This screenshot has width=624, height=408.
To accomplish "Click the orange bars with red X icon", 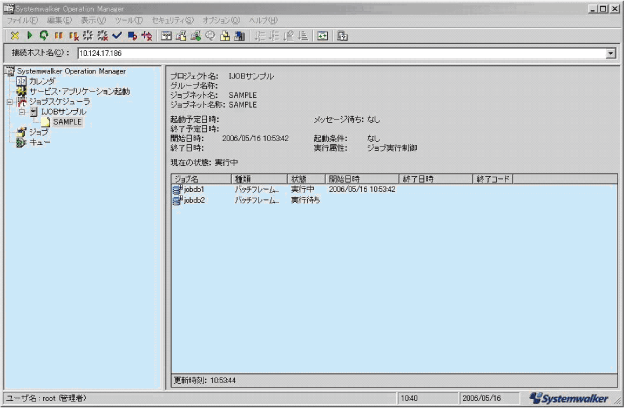I will tap(73, 36).
